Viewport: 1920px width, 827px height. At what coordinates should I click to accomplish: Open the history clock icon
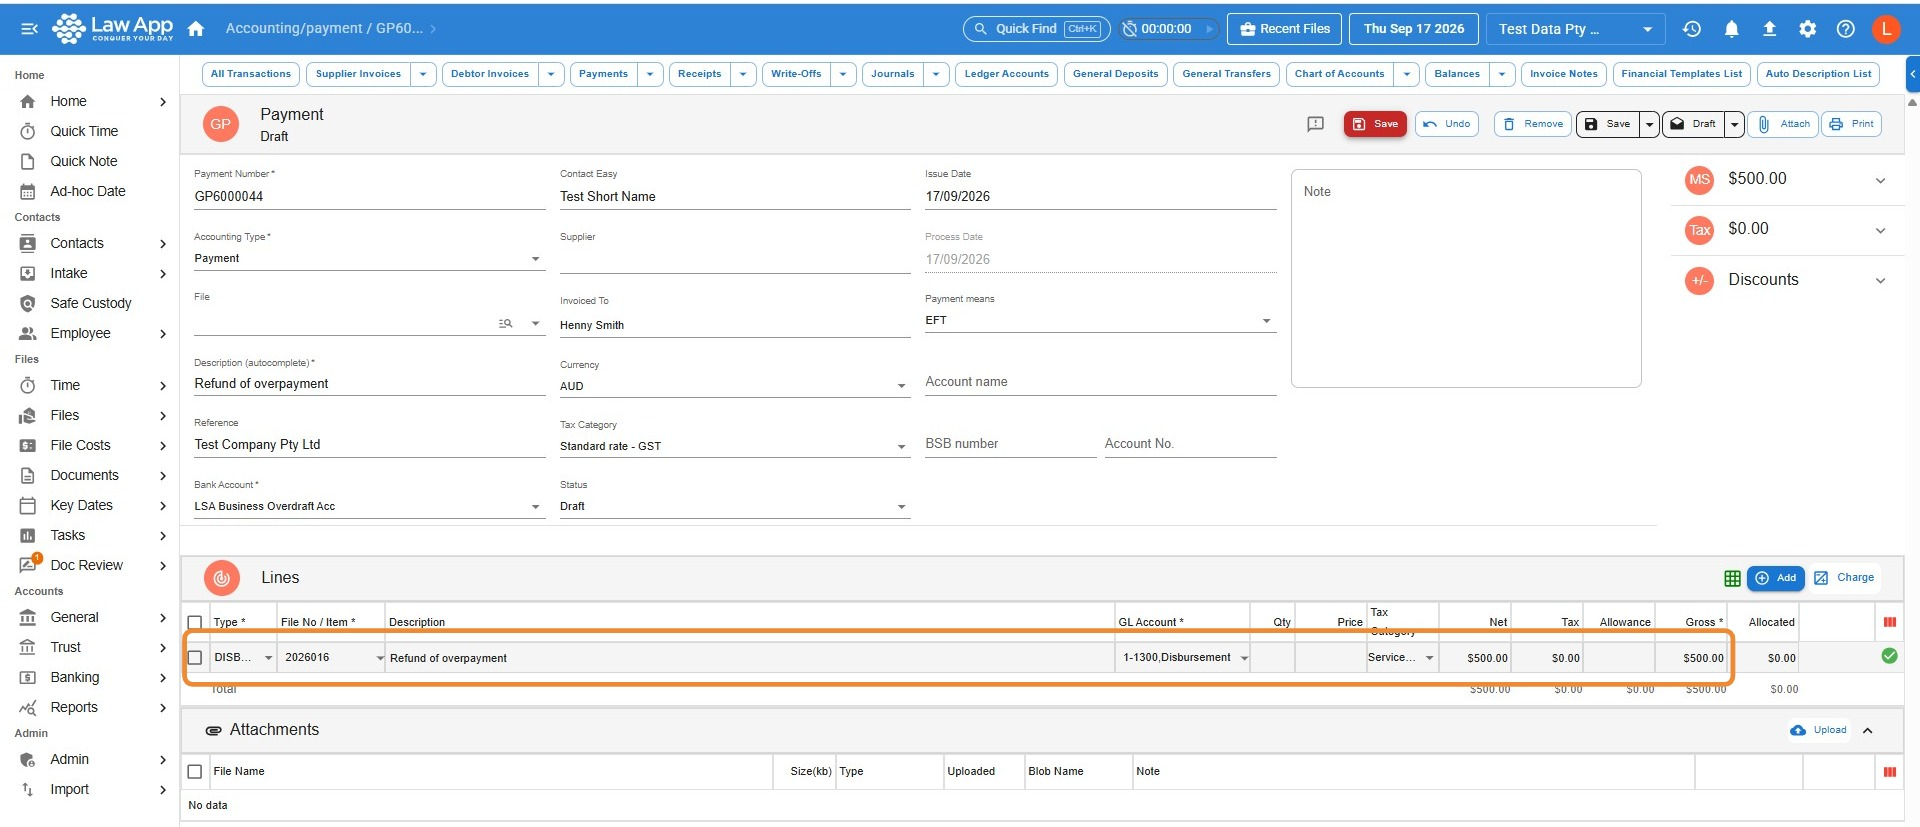coord(1692,29)
